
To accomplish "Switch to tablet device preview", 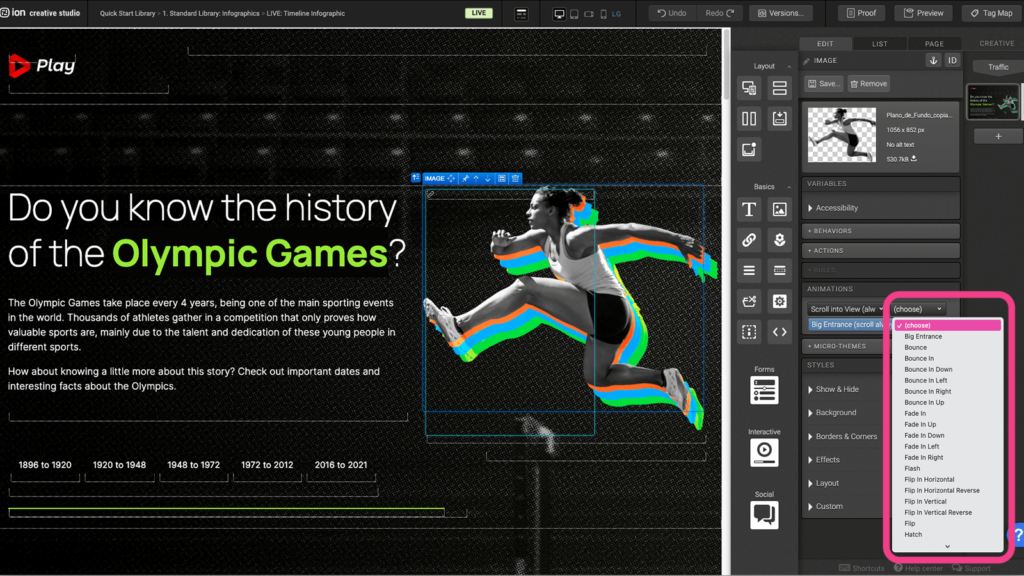I will pyautogui.click(x=574, y=13).
